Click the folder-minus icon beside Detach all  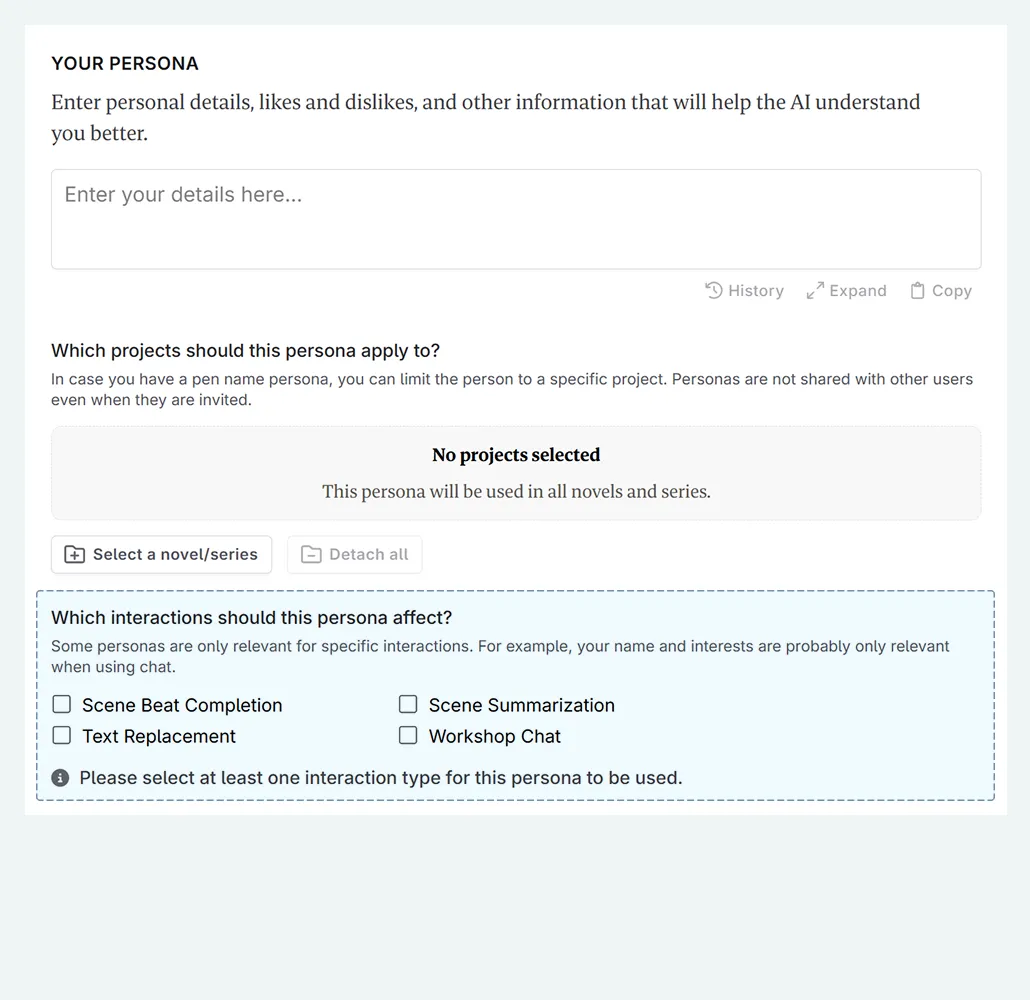point(311,555)
